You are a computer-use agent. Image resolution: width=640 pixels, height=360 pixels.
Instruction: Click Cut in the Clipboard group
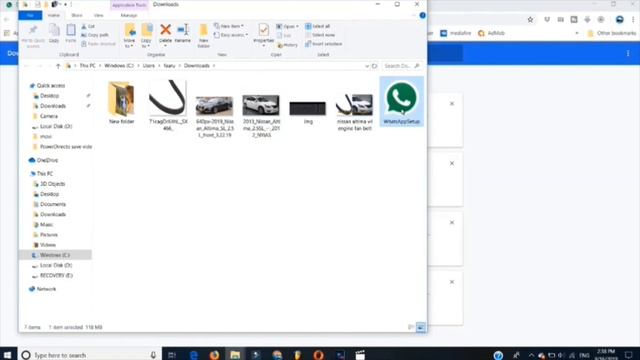click(x=88, y=27)
